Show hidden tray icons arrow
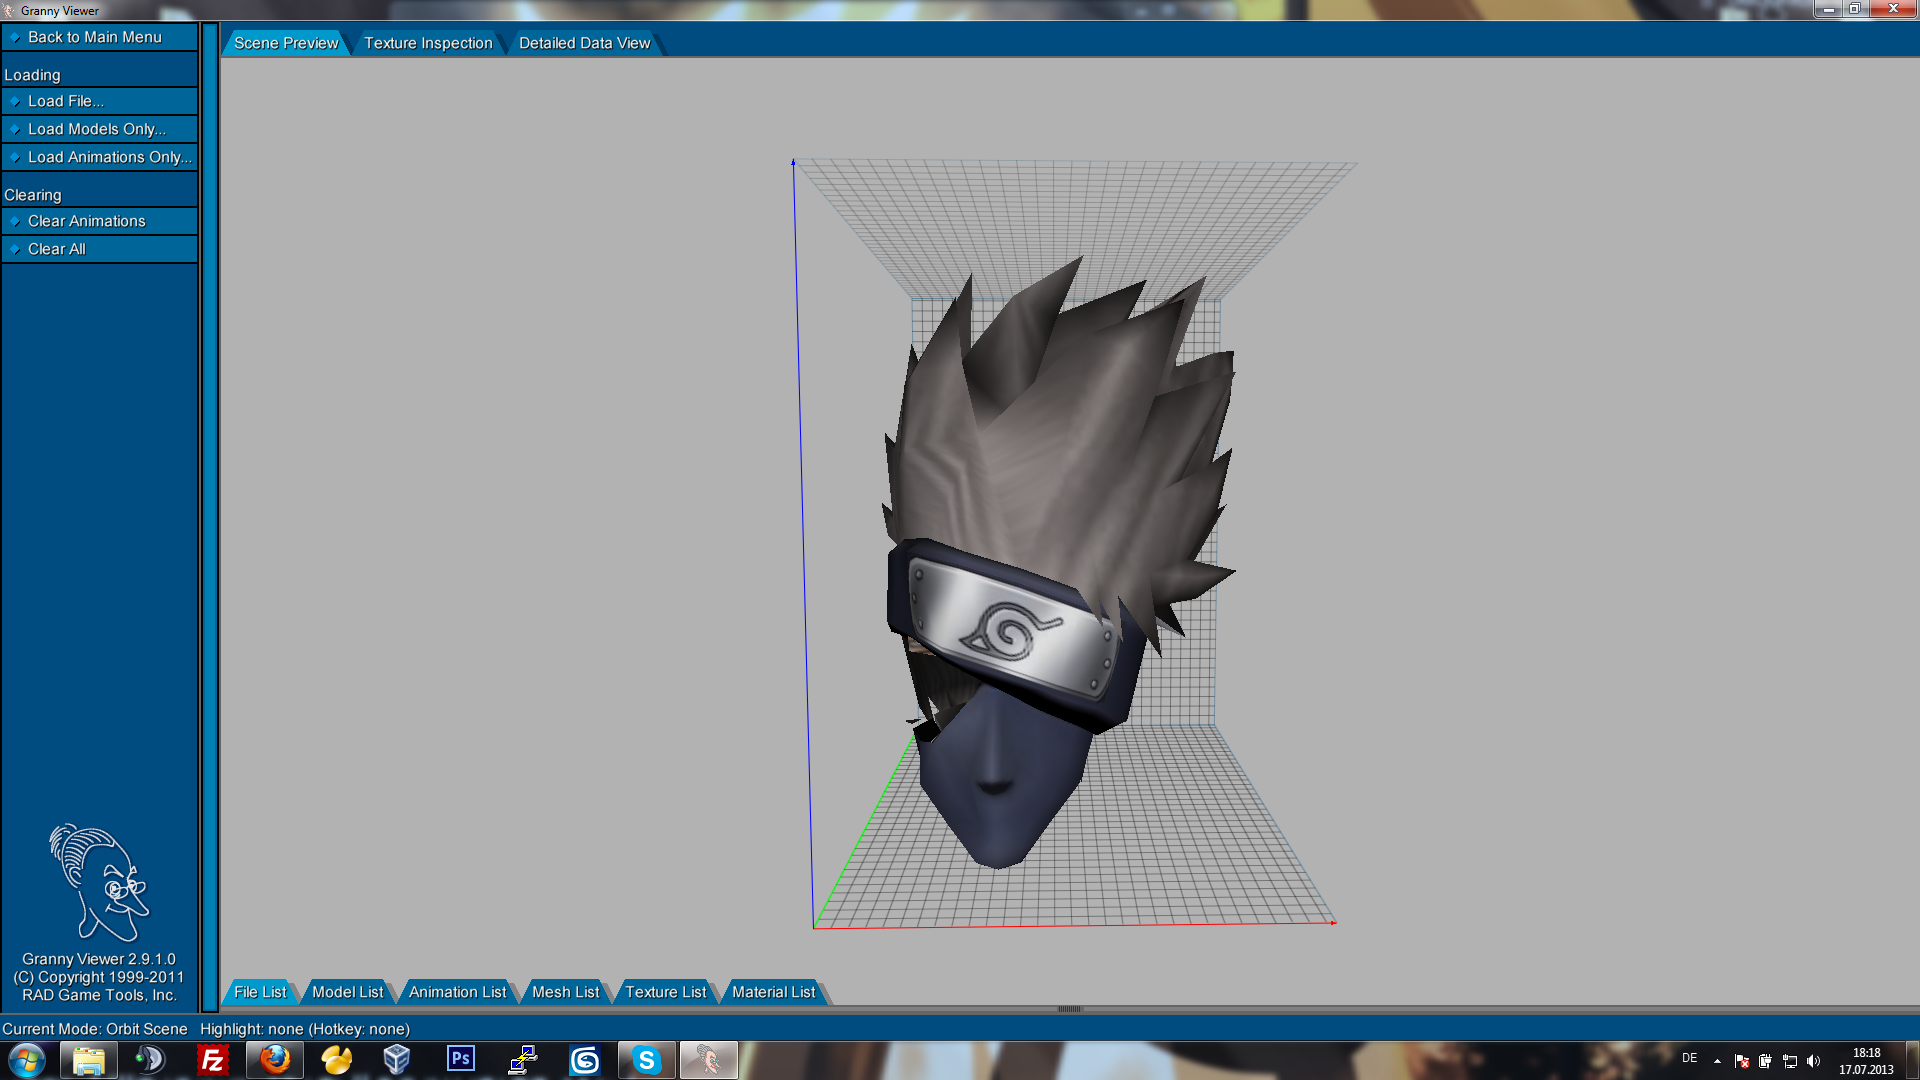The height and width of the screenshot is (1080, 1920). pyautogui.click(x=1717, y=1061)
